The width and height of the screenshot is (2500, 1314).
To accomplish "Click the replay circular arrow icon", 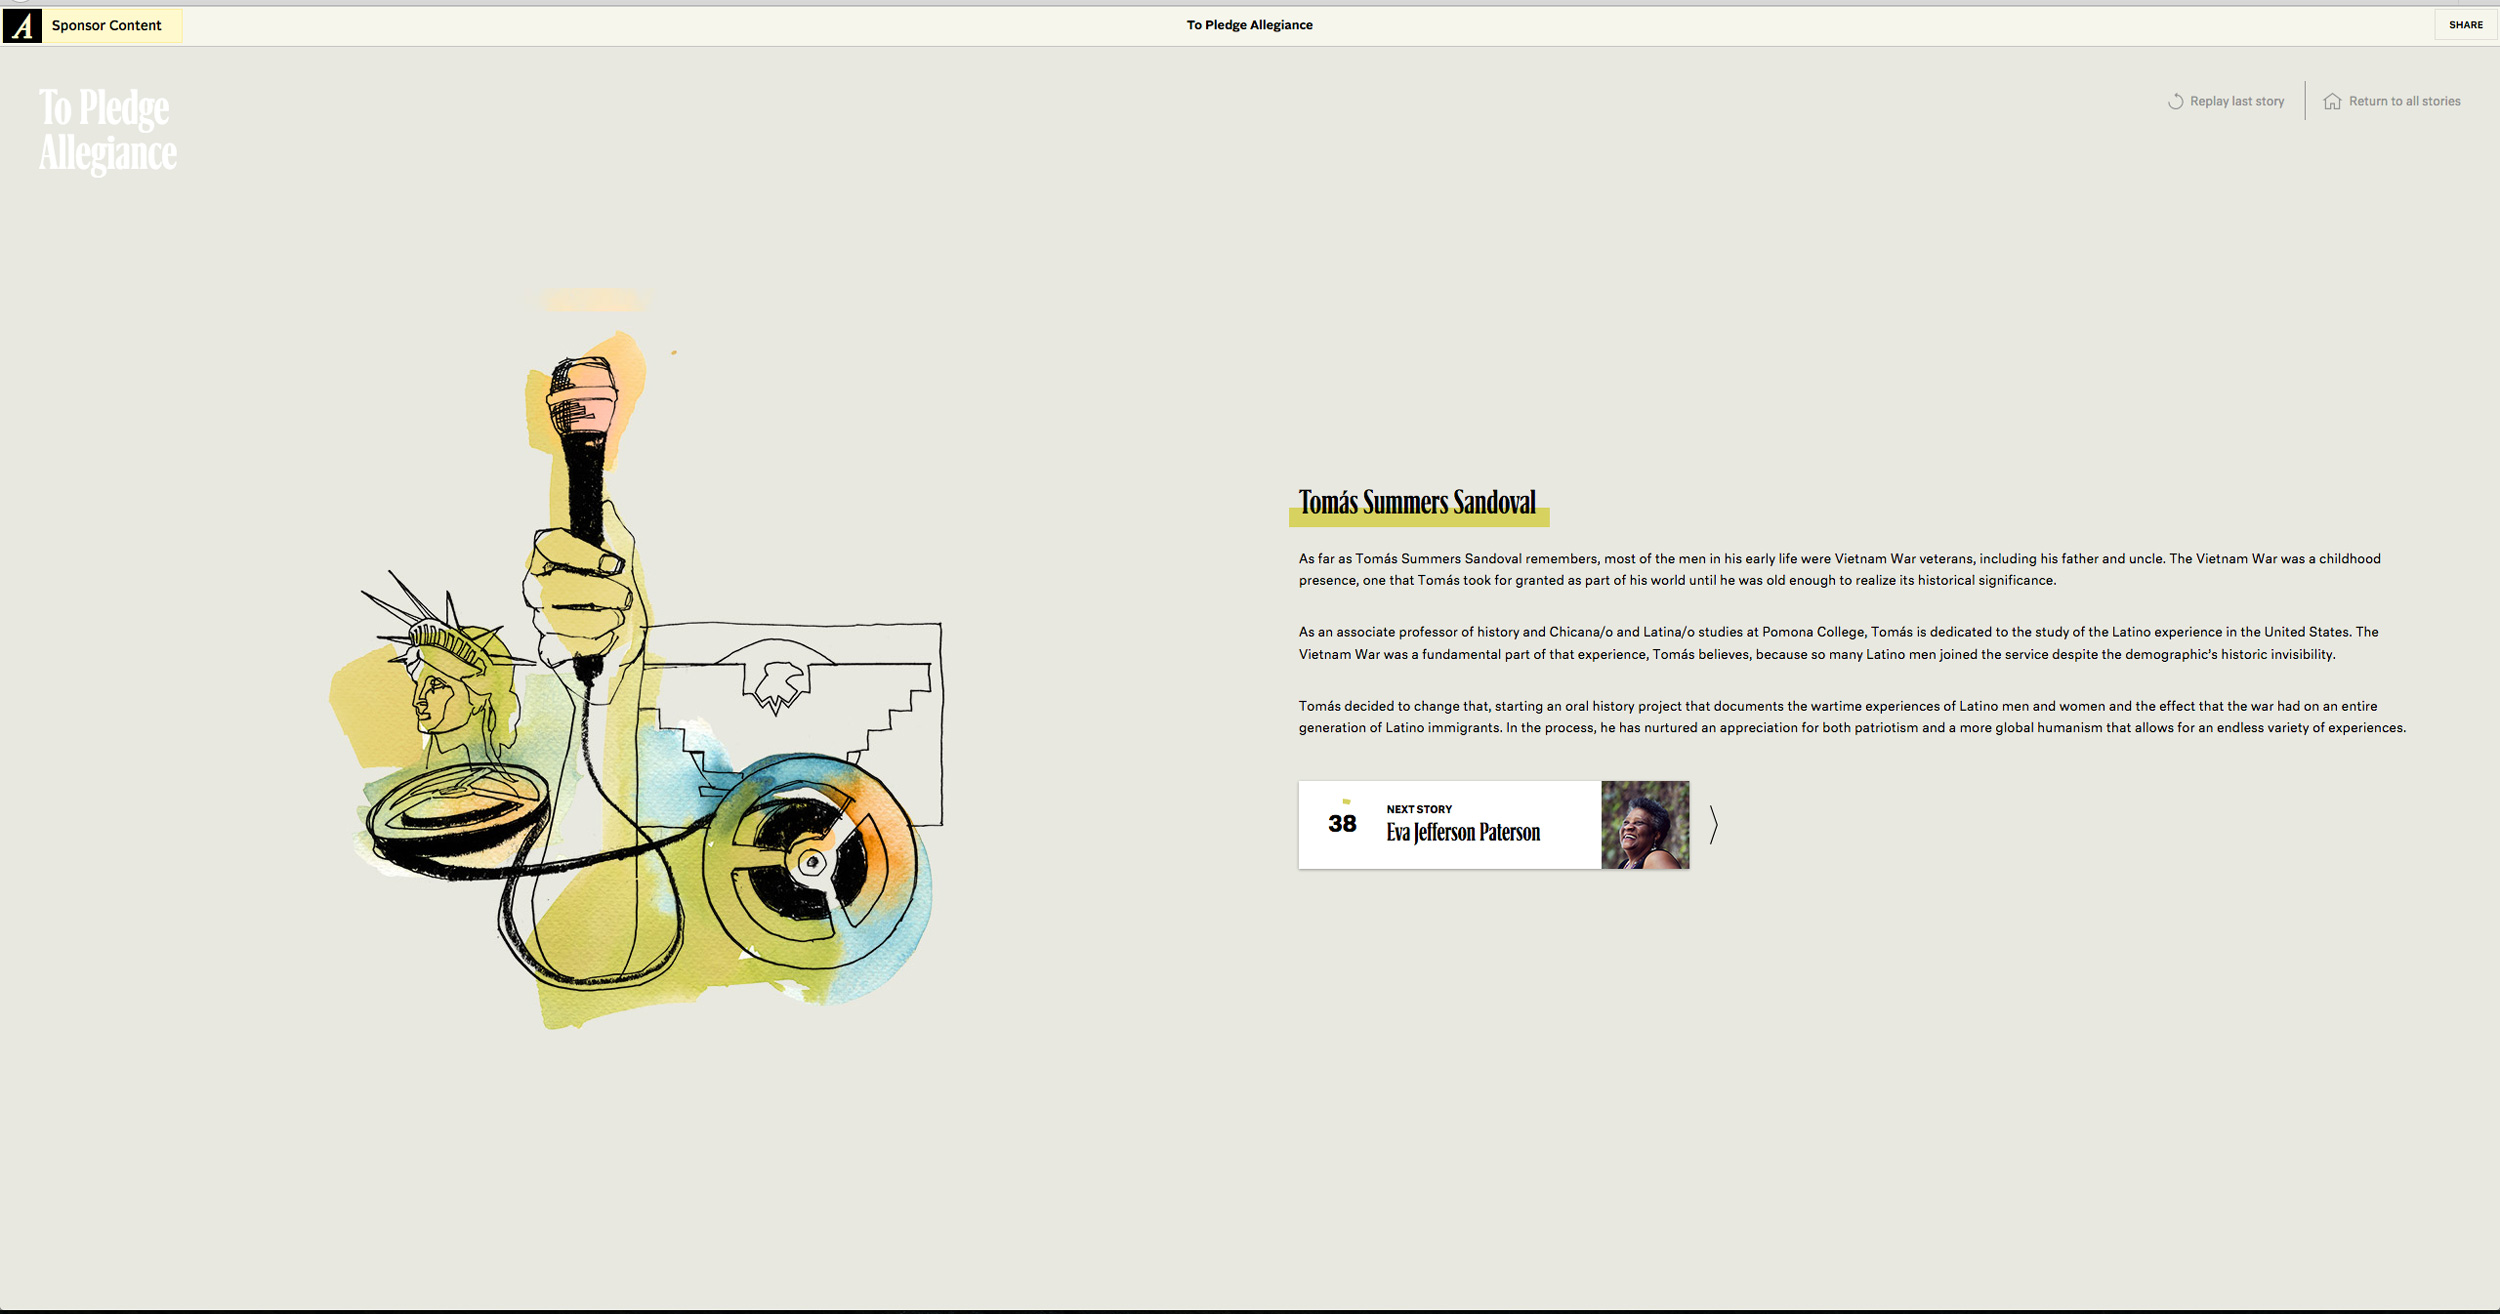I will coord(2175,101).
